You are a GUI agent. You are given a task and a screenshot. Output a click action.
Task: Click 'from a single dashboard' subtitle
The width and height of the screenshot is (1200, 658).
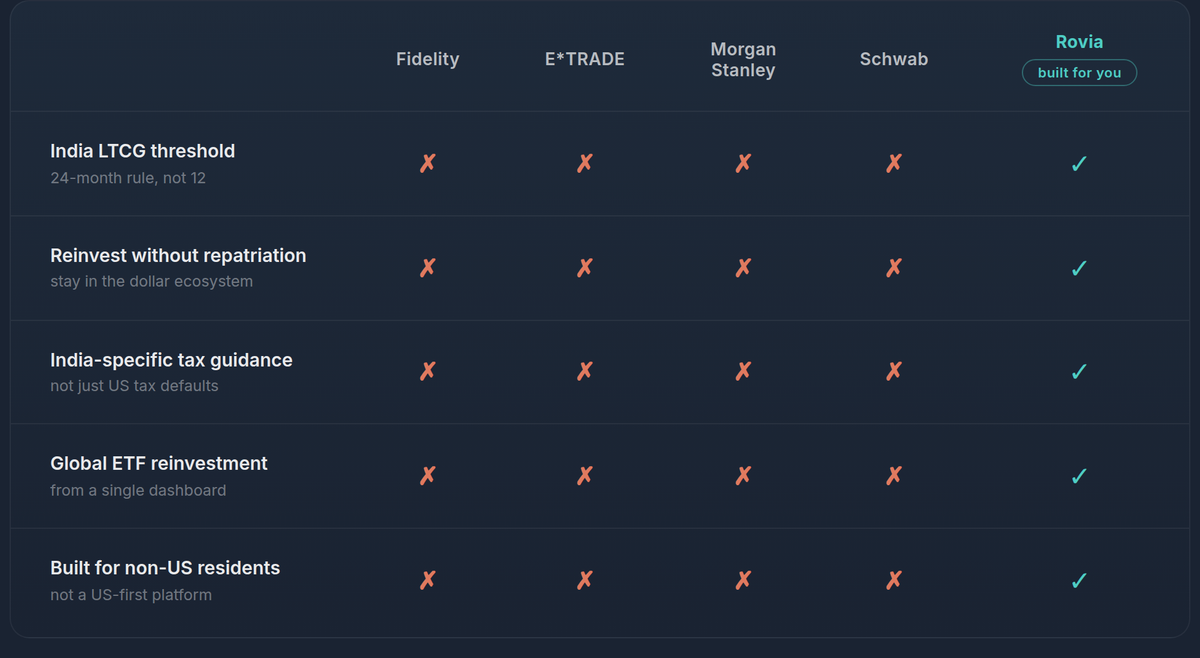[138, 491]
